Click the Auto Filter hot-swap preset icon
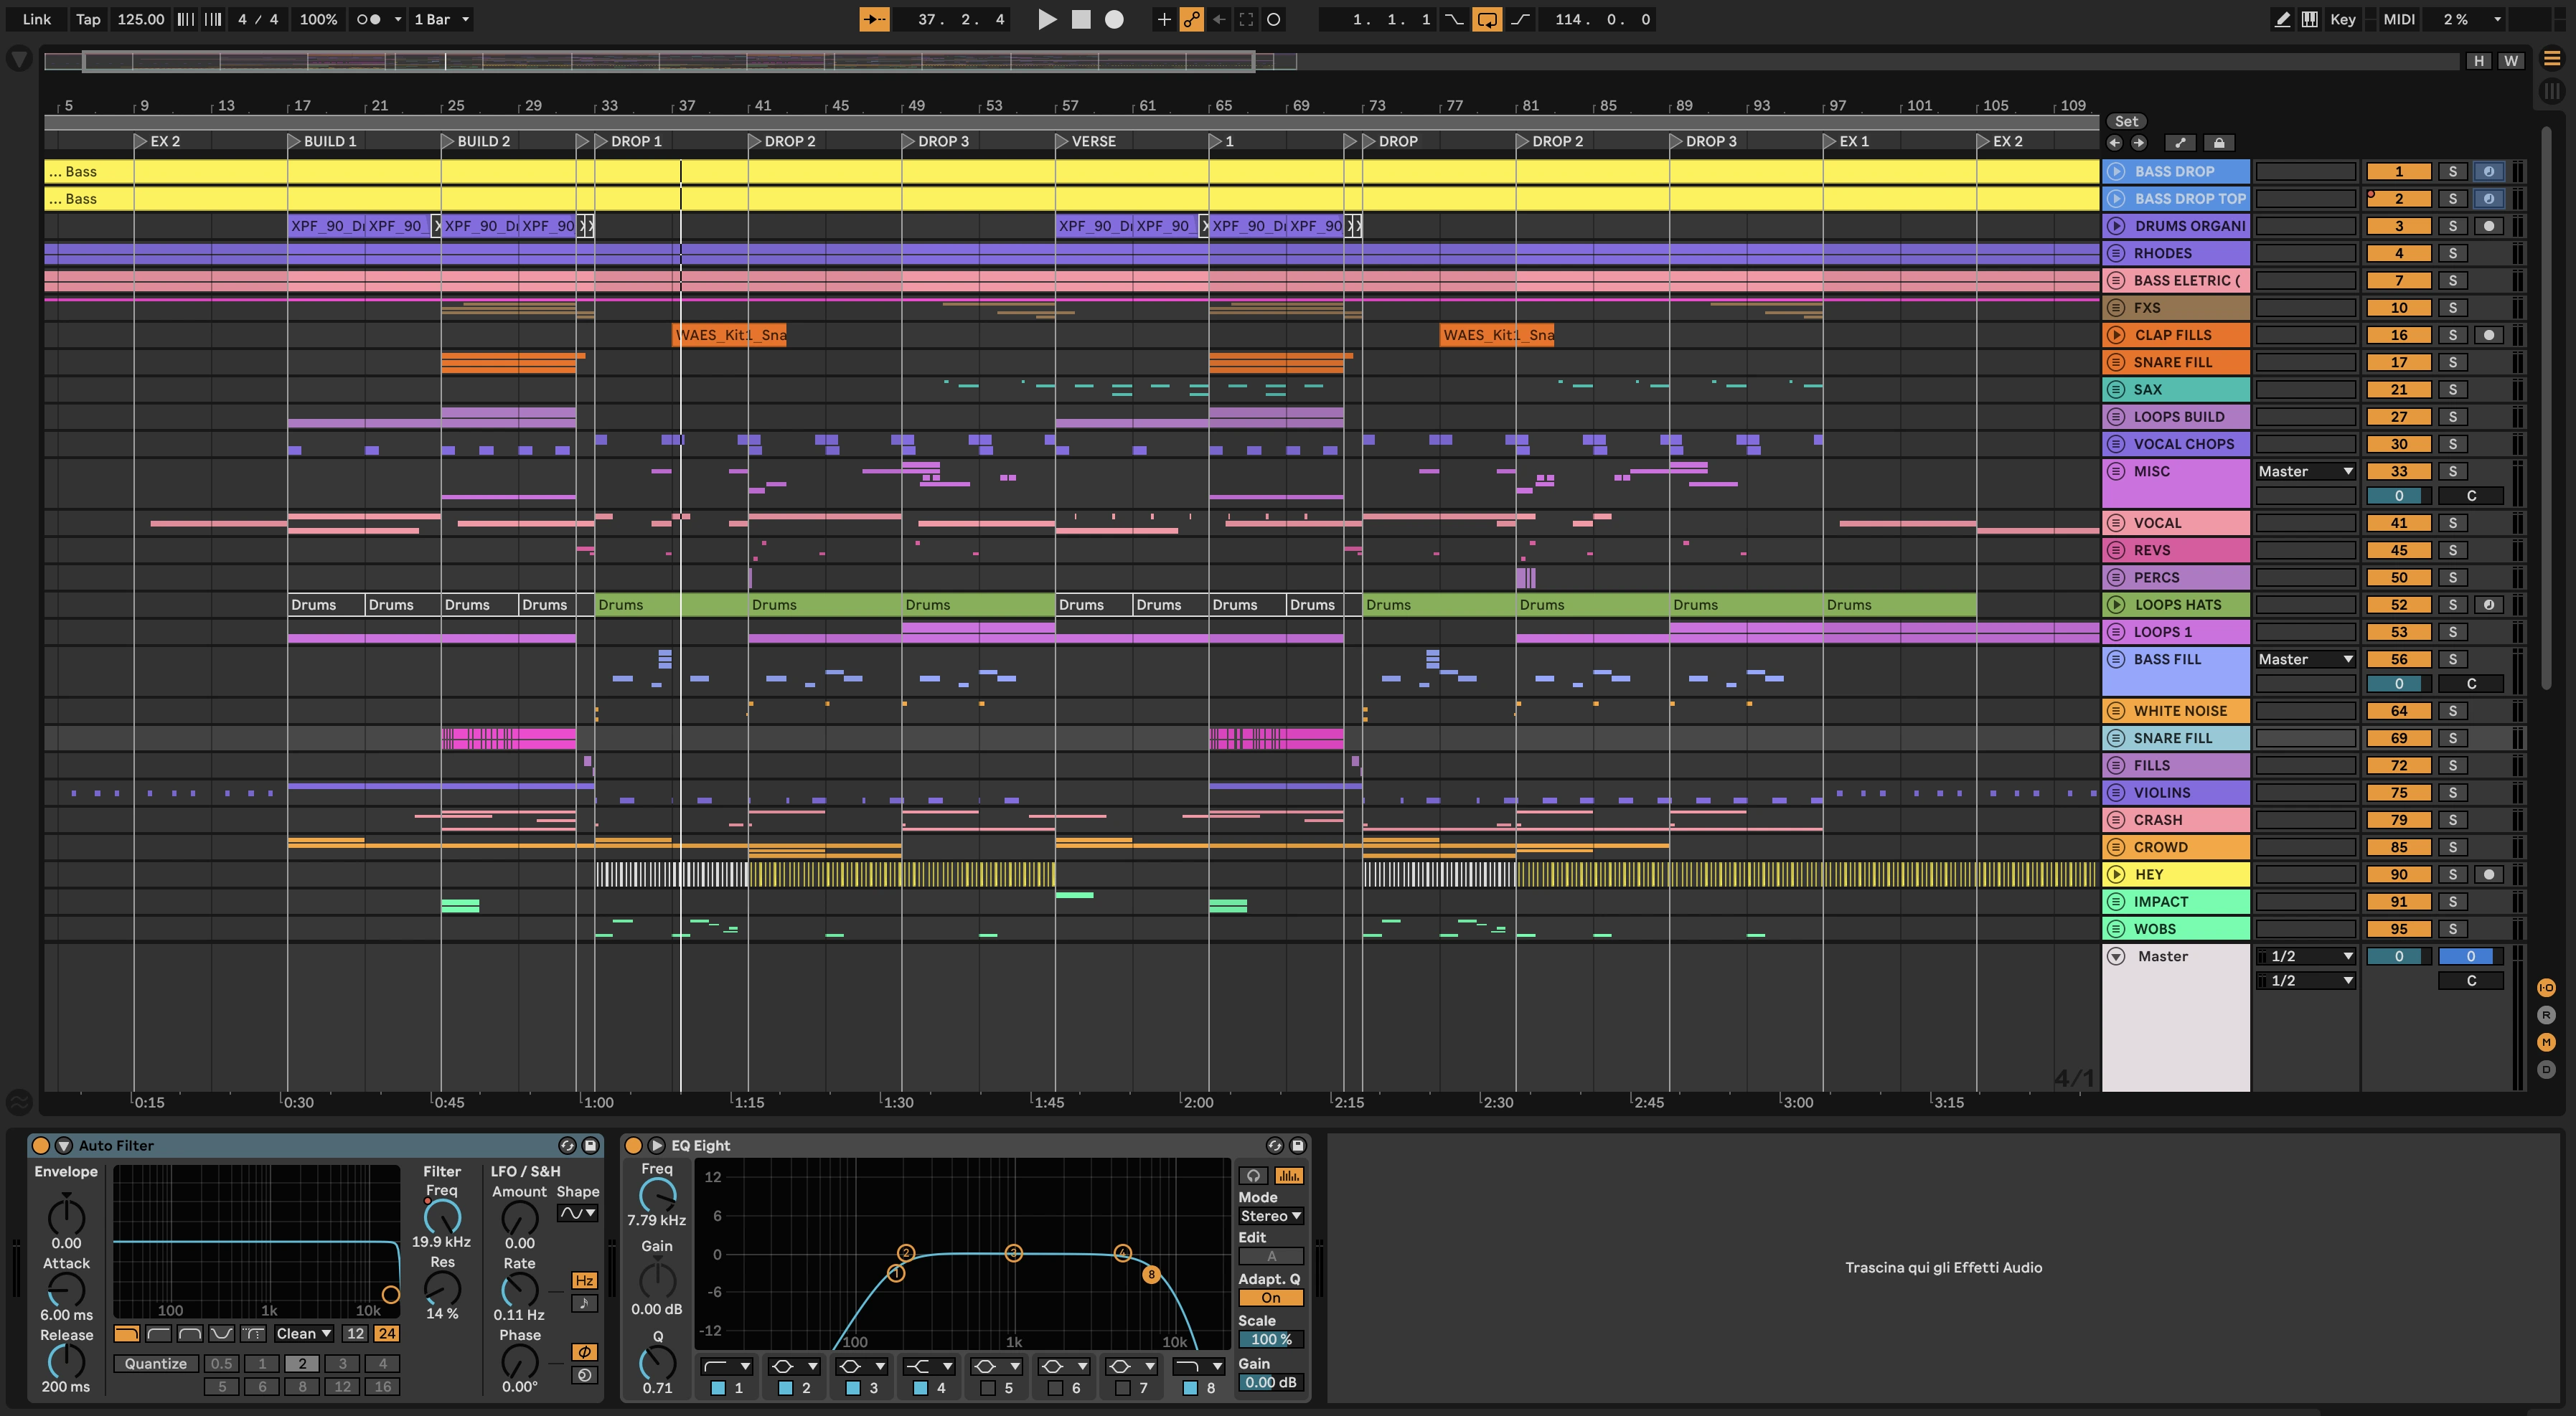This screenshot has height=1416, width=2576. click(567, 1145)
